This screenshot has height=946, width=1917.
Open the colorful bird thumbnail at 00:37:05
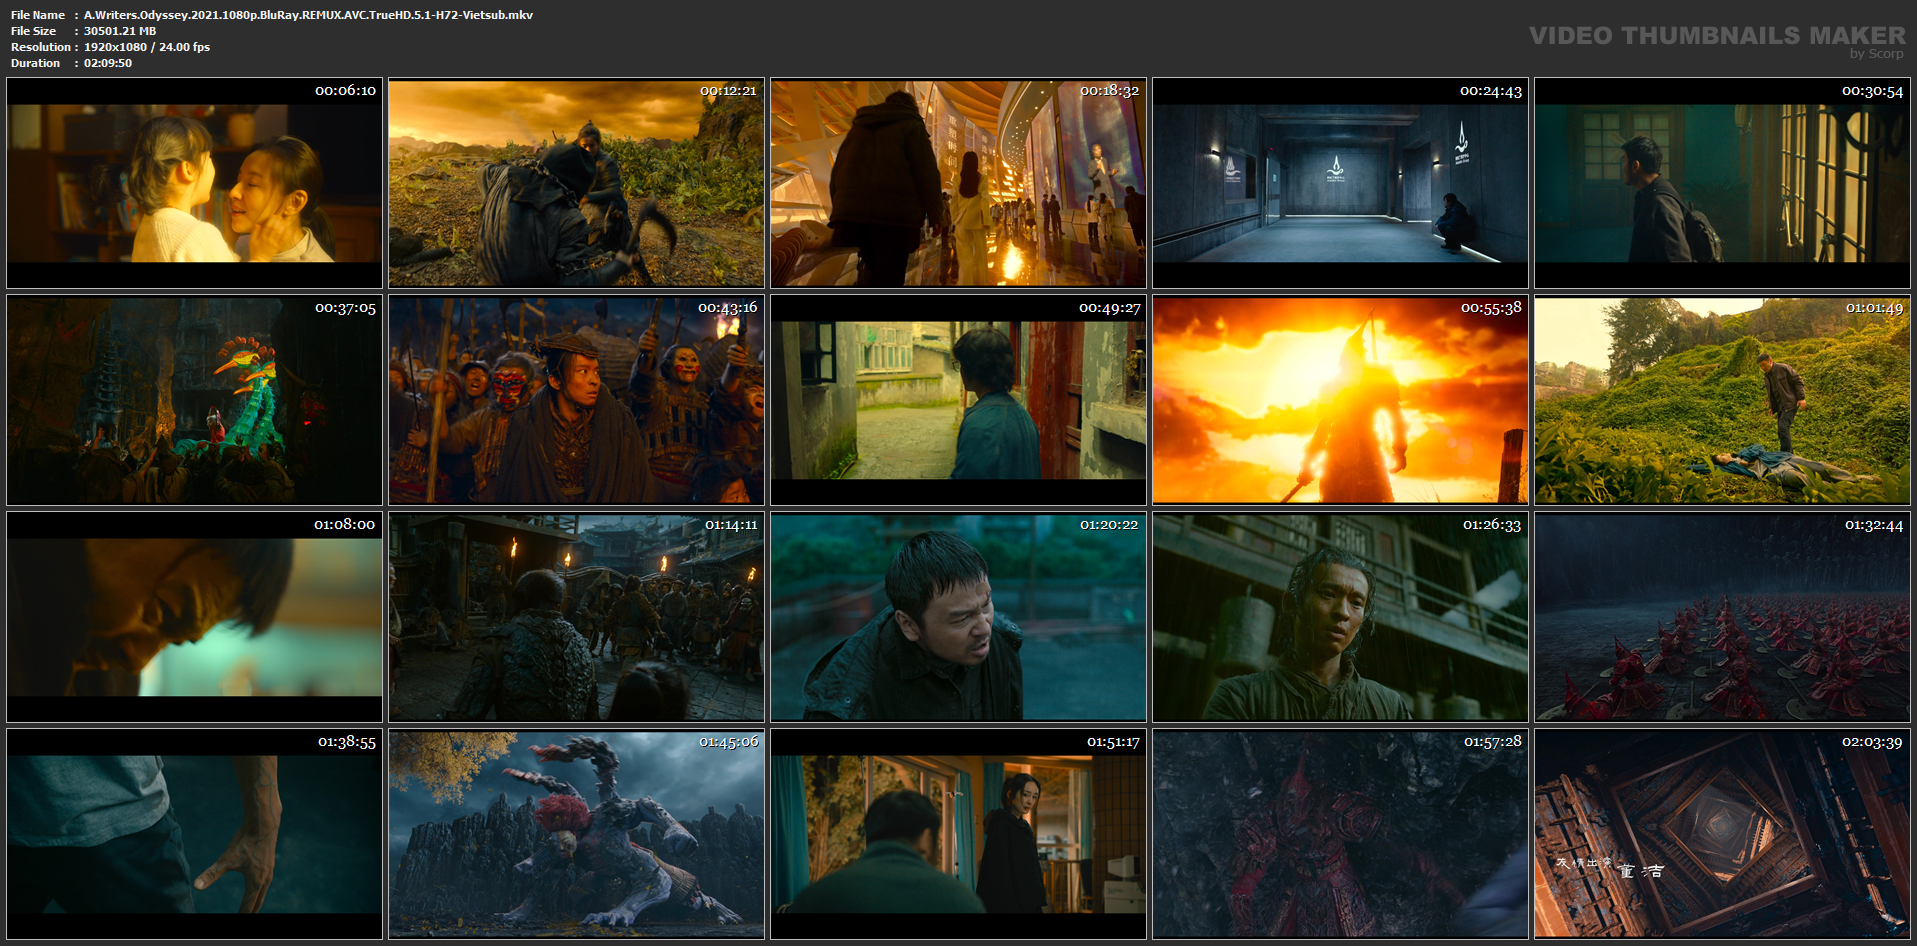click(x=195, y=400)
